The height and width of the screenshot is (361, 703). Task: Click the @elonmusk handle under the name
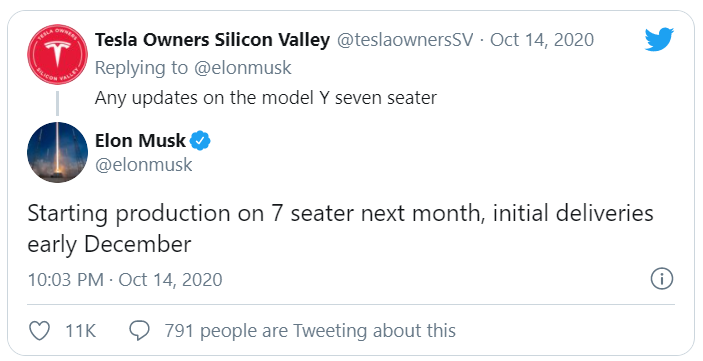143,165
